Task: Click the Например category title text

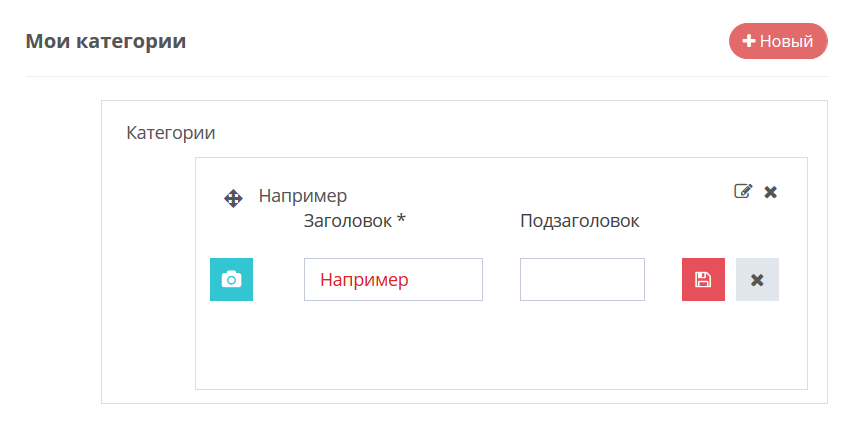Action: pyautogui.click(x=302, y=196)
